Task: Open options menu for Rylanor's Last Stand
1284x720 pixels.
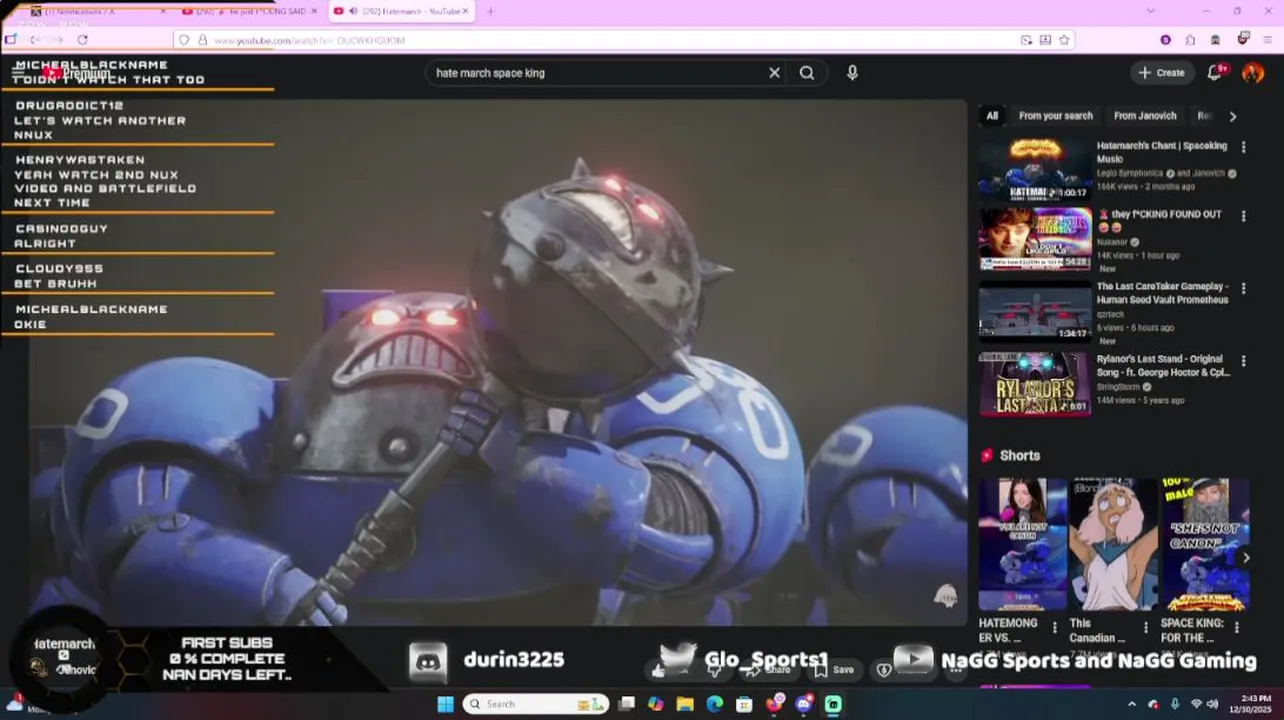Action: tap(1243, 361)
